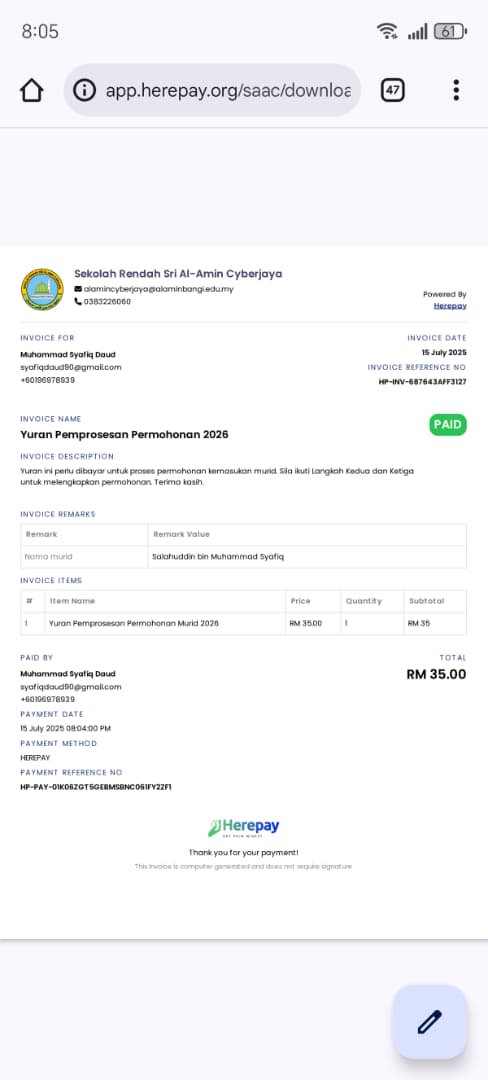Tap the Wi-Fi status bar icon

[x=387, y=31]
